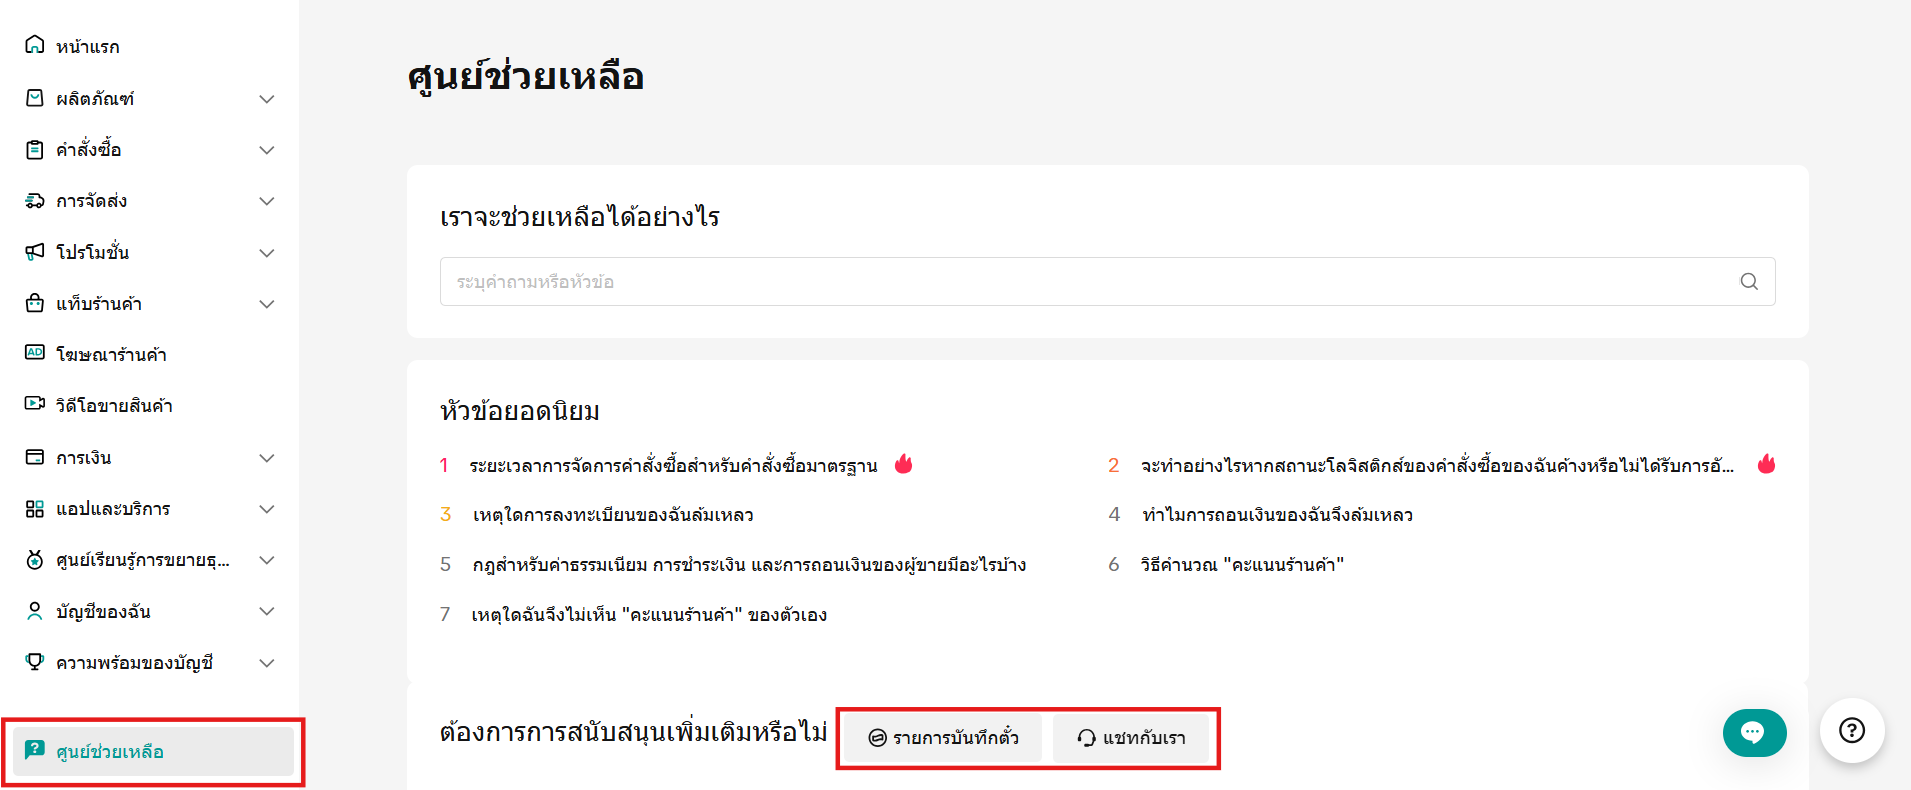Expand the ผลิตภัณฑ์ menu chevron

click(x=267, y=99)
